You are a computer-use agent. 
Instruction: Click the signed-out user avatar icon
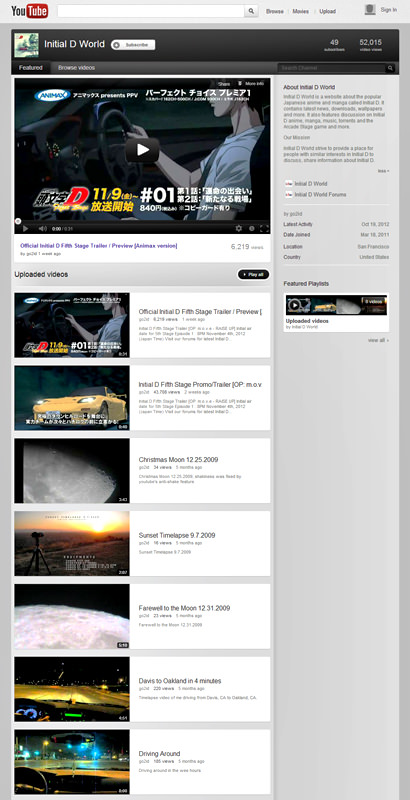coord(370,10)
